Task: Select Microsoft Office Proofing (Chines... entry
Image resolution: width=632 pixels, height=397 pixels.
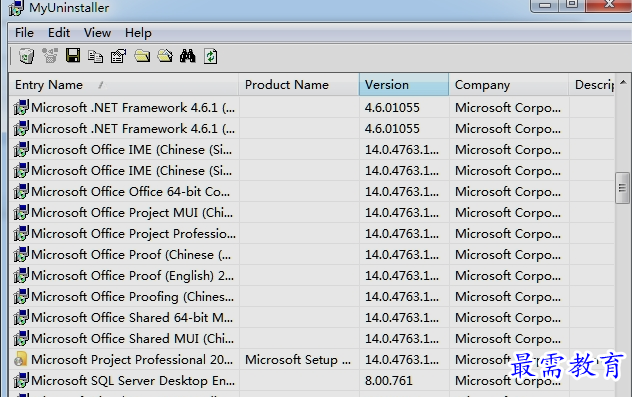Action: tap(133, 296)
